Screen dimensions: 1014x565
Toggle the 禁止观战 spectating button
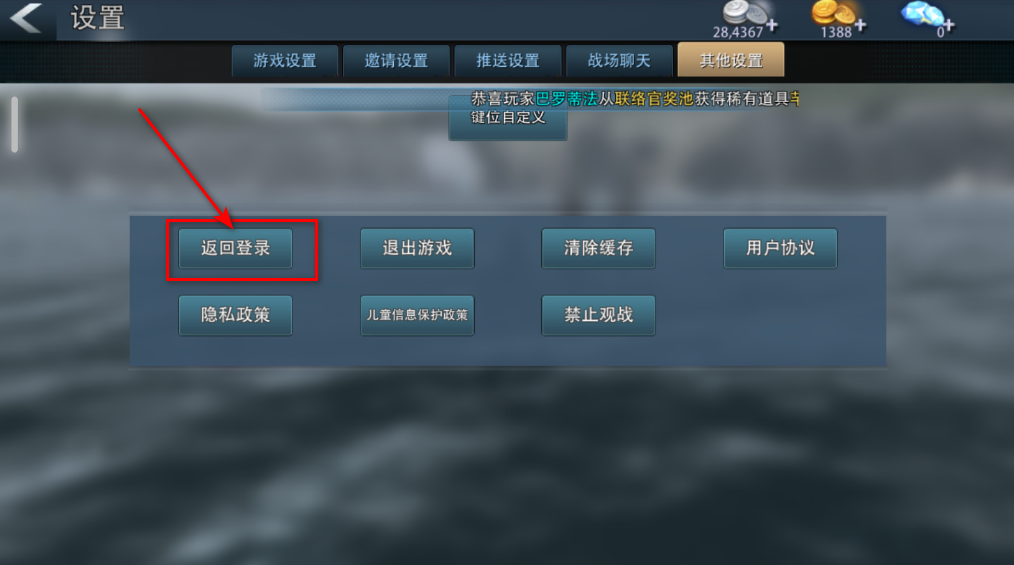[598, 315]
